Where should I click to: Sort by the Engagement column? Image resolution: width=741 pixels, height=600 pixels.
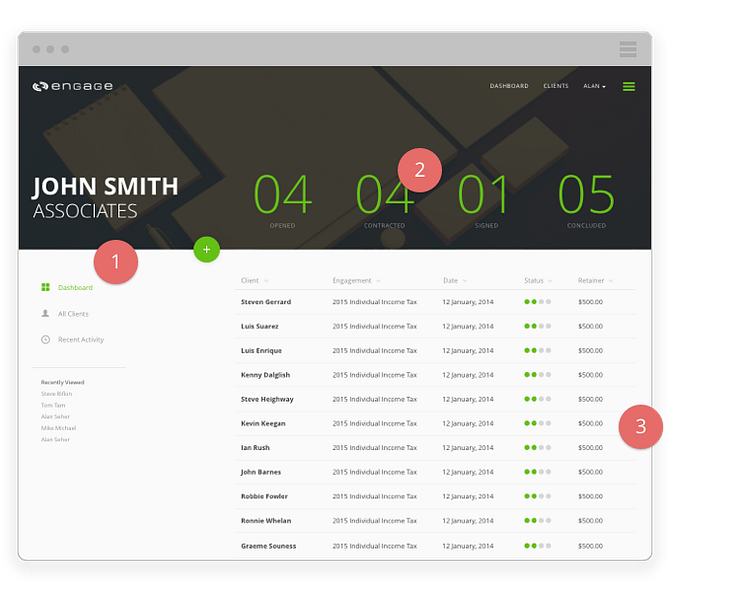(x=356, y=281)
